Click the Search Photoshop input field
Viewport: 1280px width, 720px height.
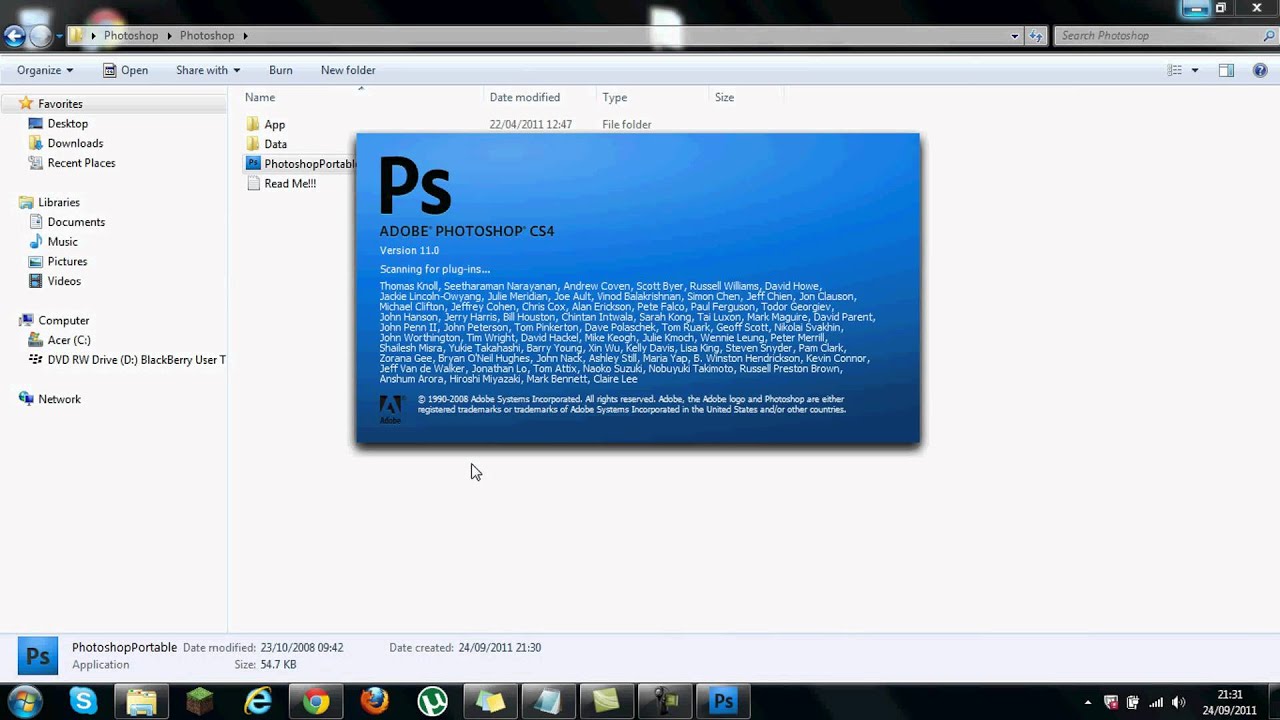coord(1158,36)
